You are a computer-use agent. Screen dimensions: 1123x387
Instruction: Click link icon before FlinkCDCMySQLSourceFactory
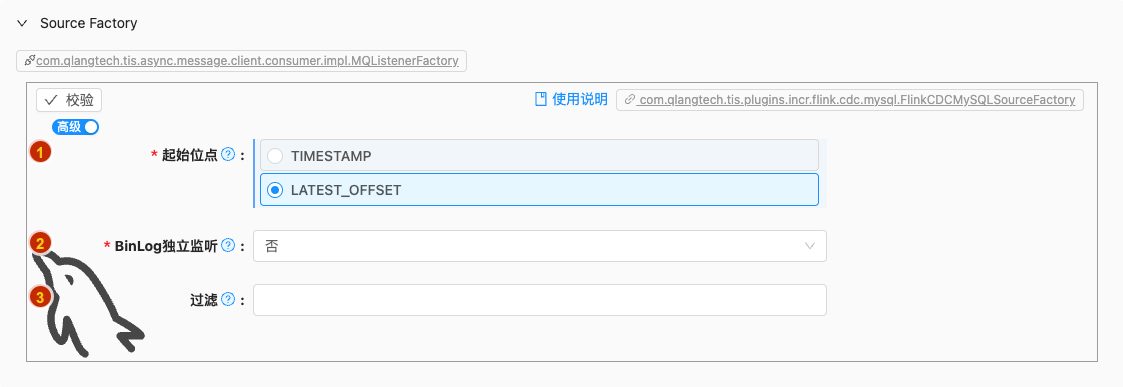pos(629,100)
